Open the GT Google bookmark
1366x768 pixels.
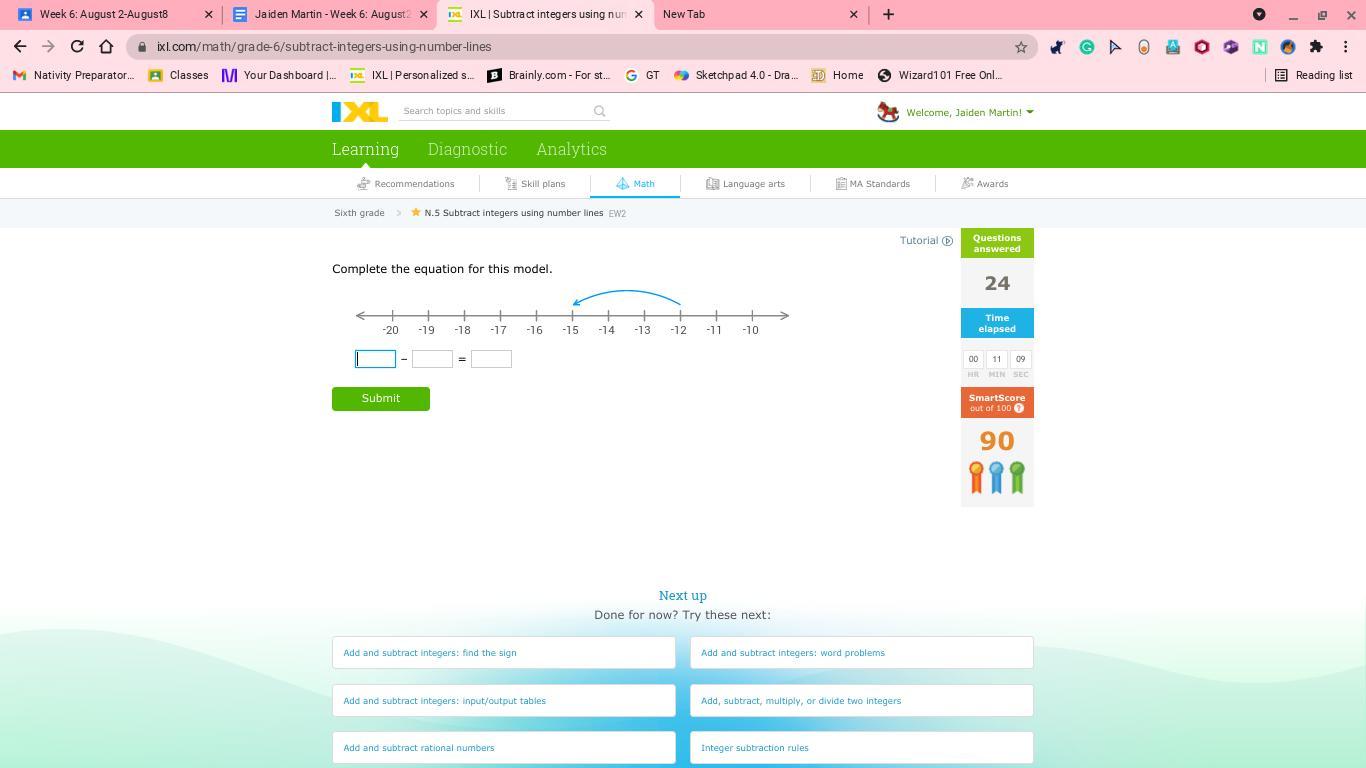coord(642,75)
